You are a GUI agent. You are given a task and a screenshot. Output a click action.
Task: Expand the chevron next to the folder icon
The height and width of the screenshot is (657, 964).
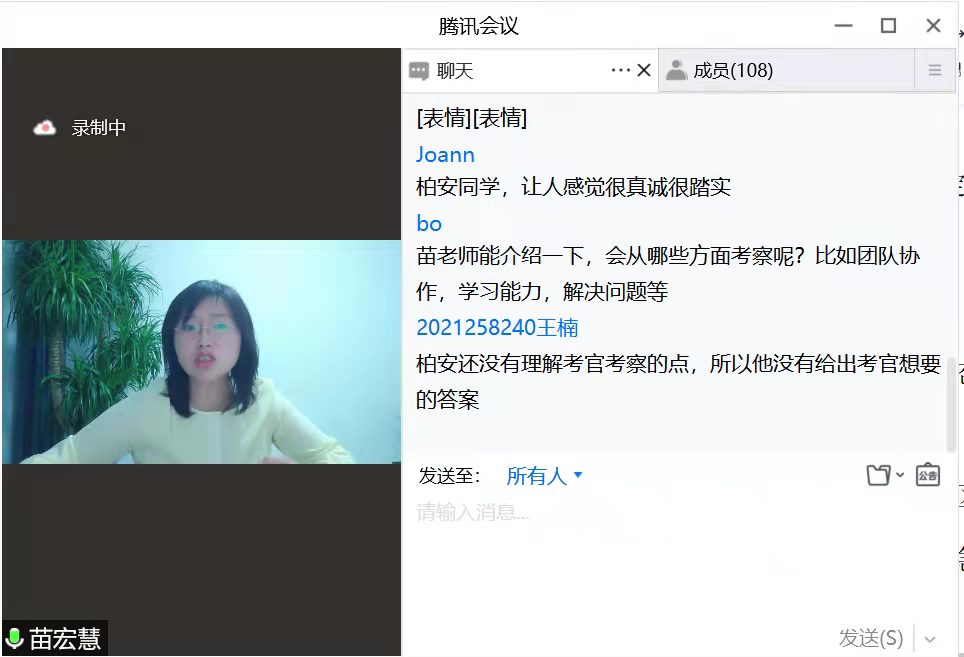click(x=900, y=476)
